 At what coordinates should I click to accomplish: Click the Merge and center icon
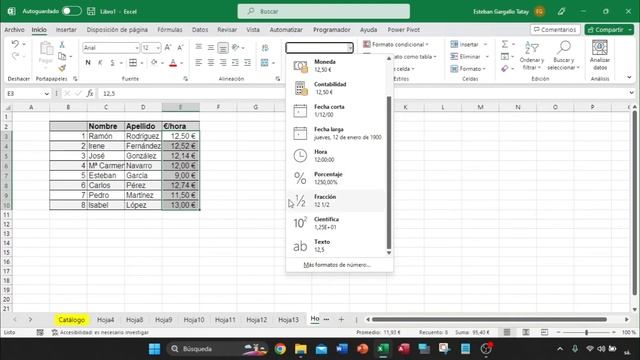264,62
